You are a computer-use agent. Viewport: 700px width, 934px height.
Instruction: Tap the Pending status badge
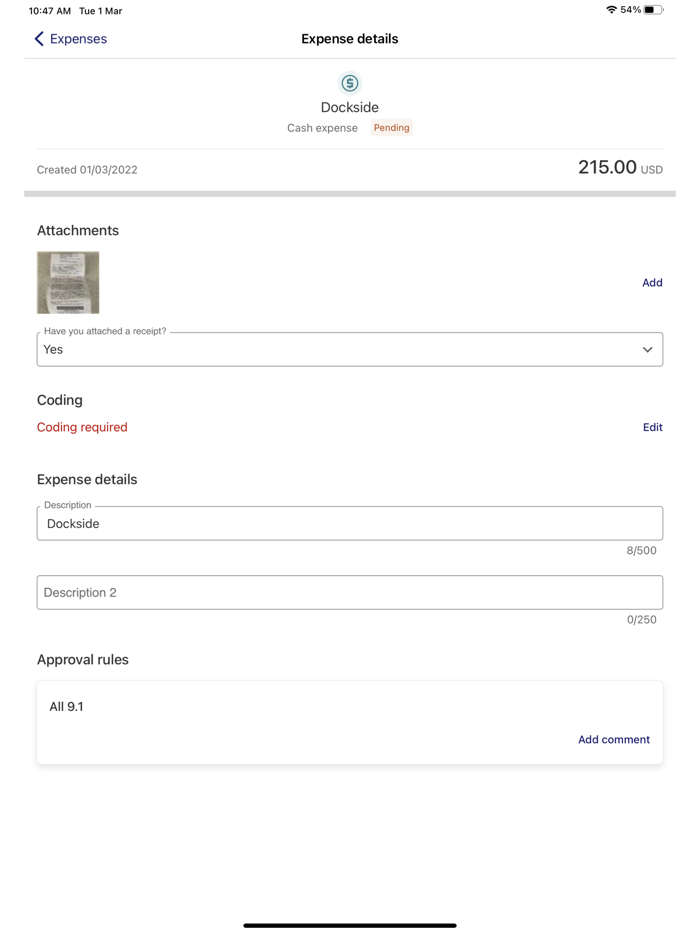point(391,127)
